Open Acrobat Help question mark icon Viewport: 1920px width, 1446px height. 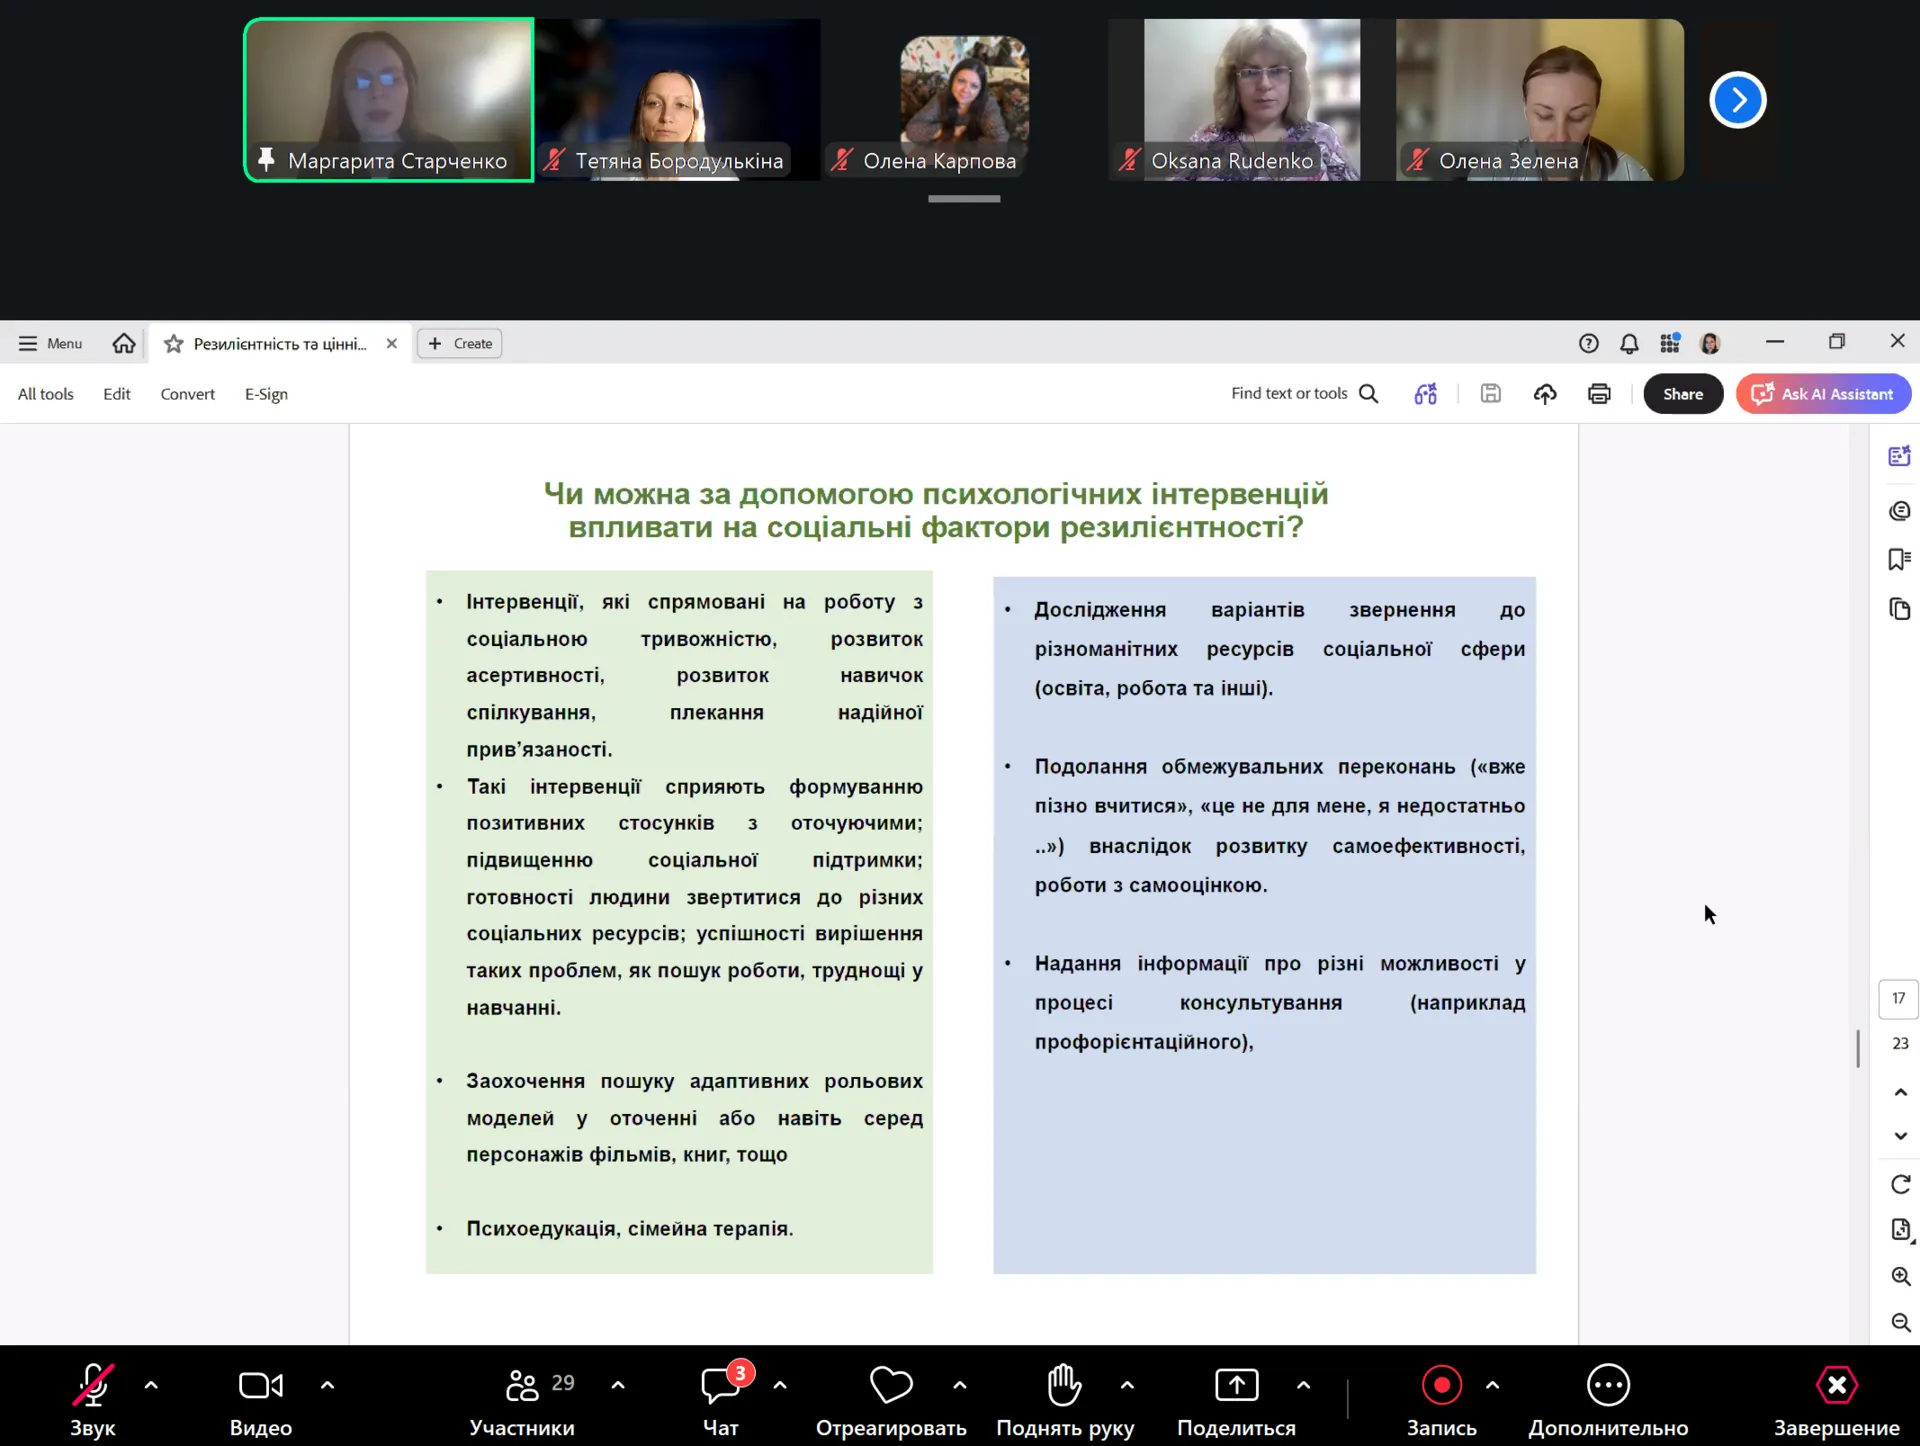1588,343
